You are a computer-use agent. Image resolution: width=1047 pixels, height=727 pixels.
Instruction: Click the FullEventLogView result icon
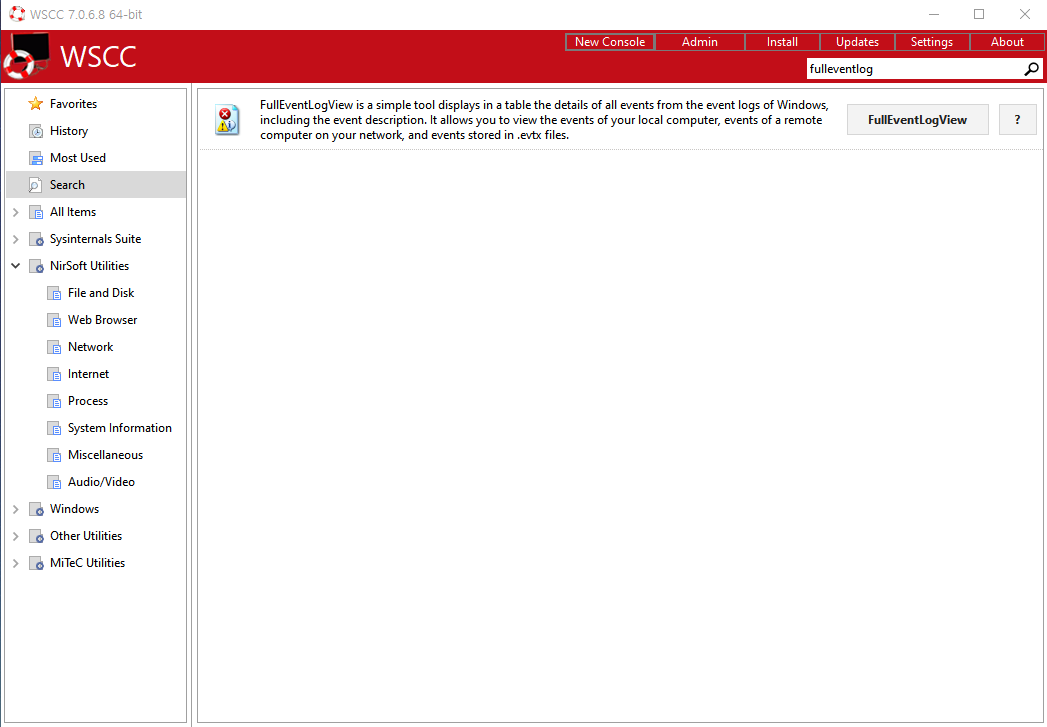(x=227, y=120)
